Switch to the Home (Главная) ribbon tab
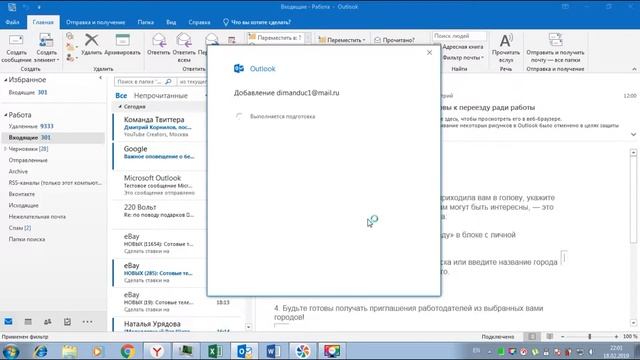This screenshot has height=360, width=640. 43,22
